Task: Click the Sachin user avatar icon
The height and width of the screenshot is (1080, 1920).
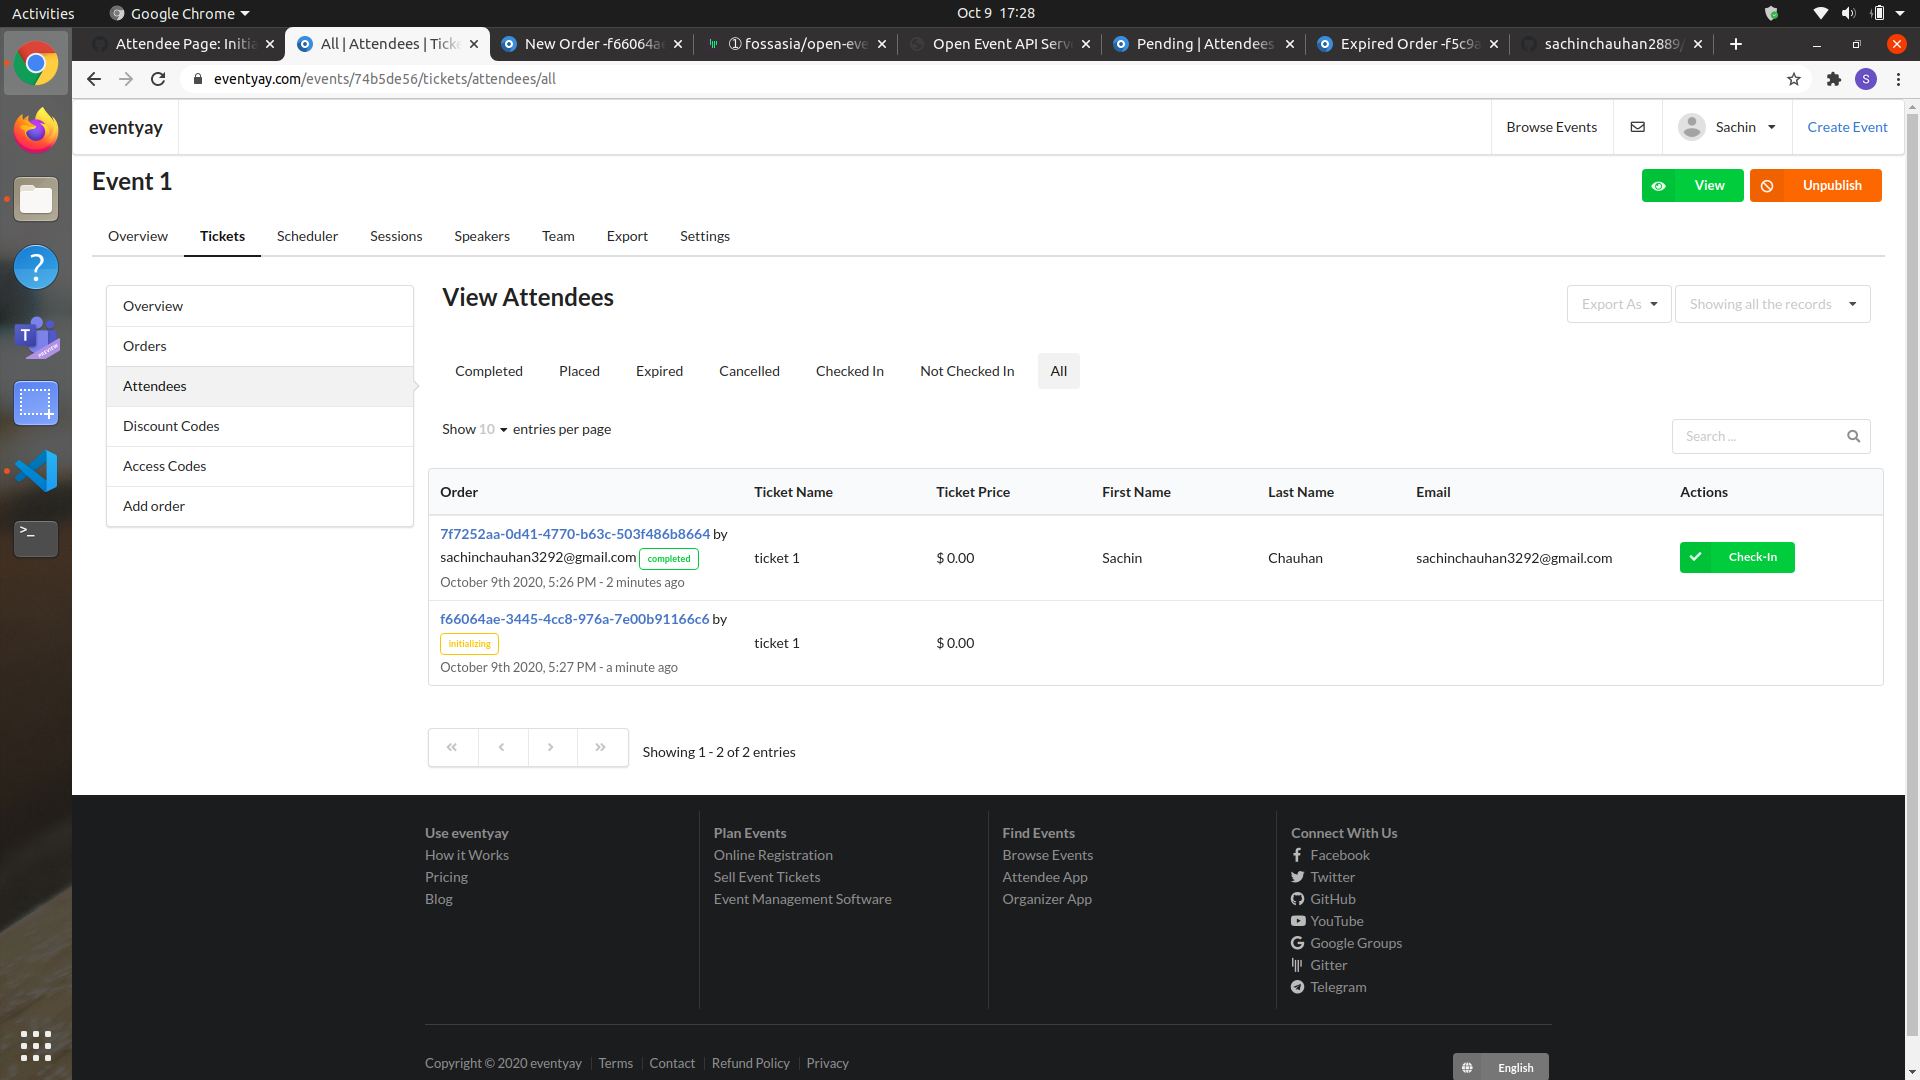Action: click(1692, 127)
